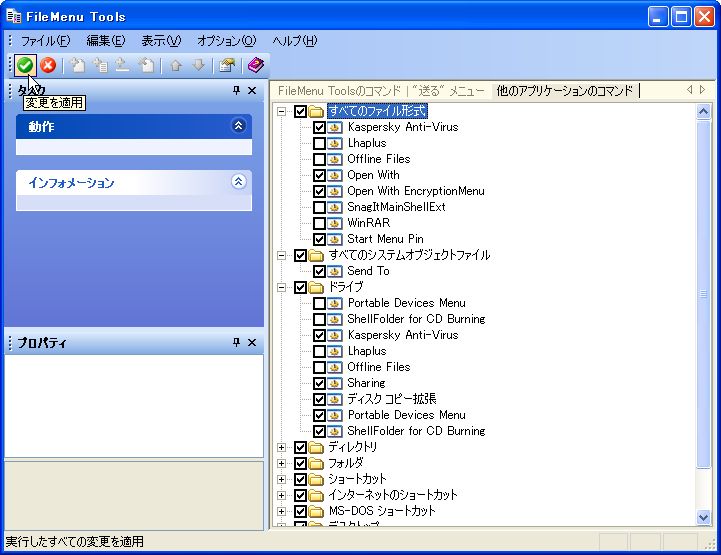Click the icon beside WinRAR
The height and width of the screenshot is (555, 721).
tap(335, 223)
